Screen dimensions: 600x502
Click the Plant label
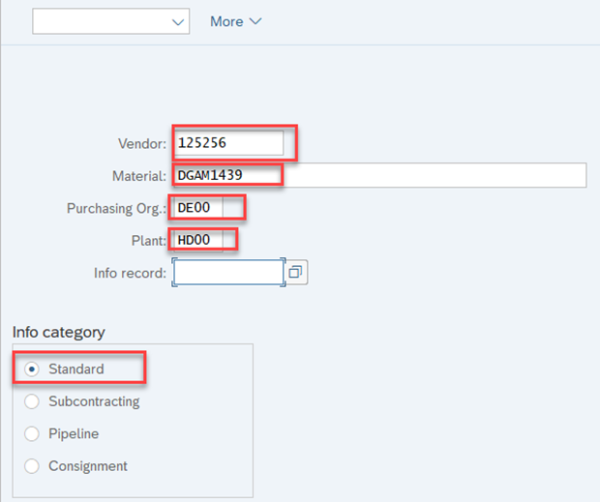click(x=147, y=240)
